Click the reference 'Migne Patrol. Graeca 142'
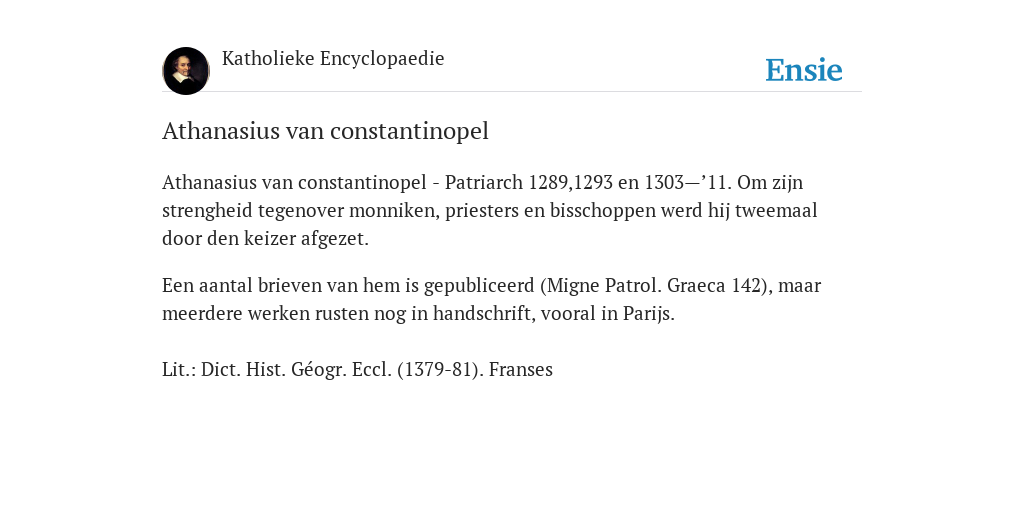Screen dimensions: 1024x512 (x=654, y=286)
